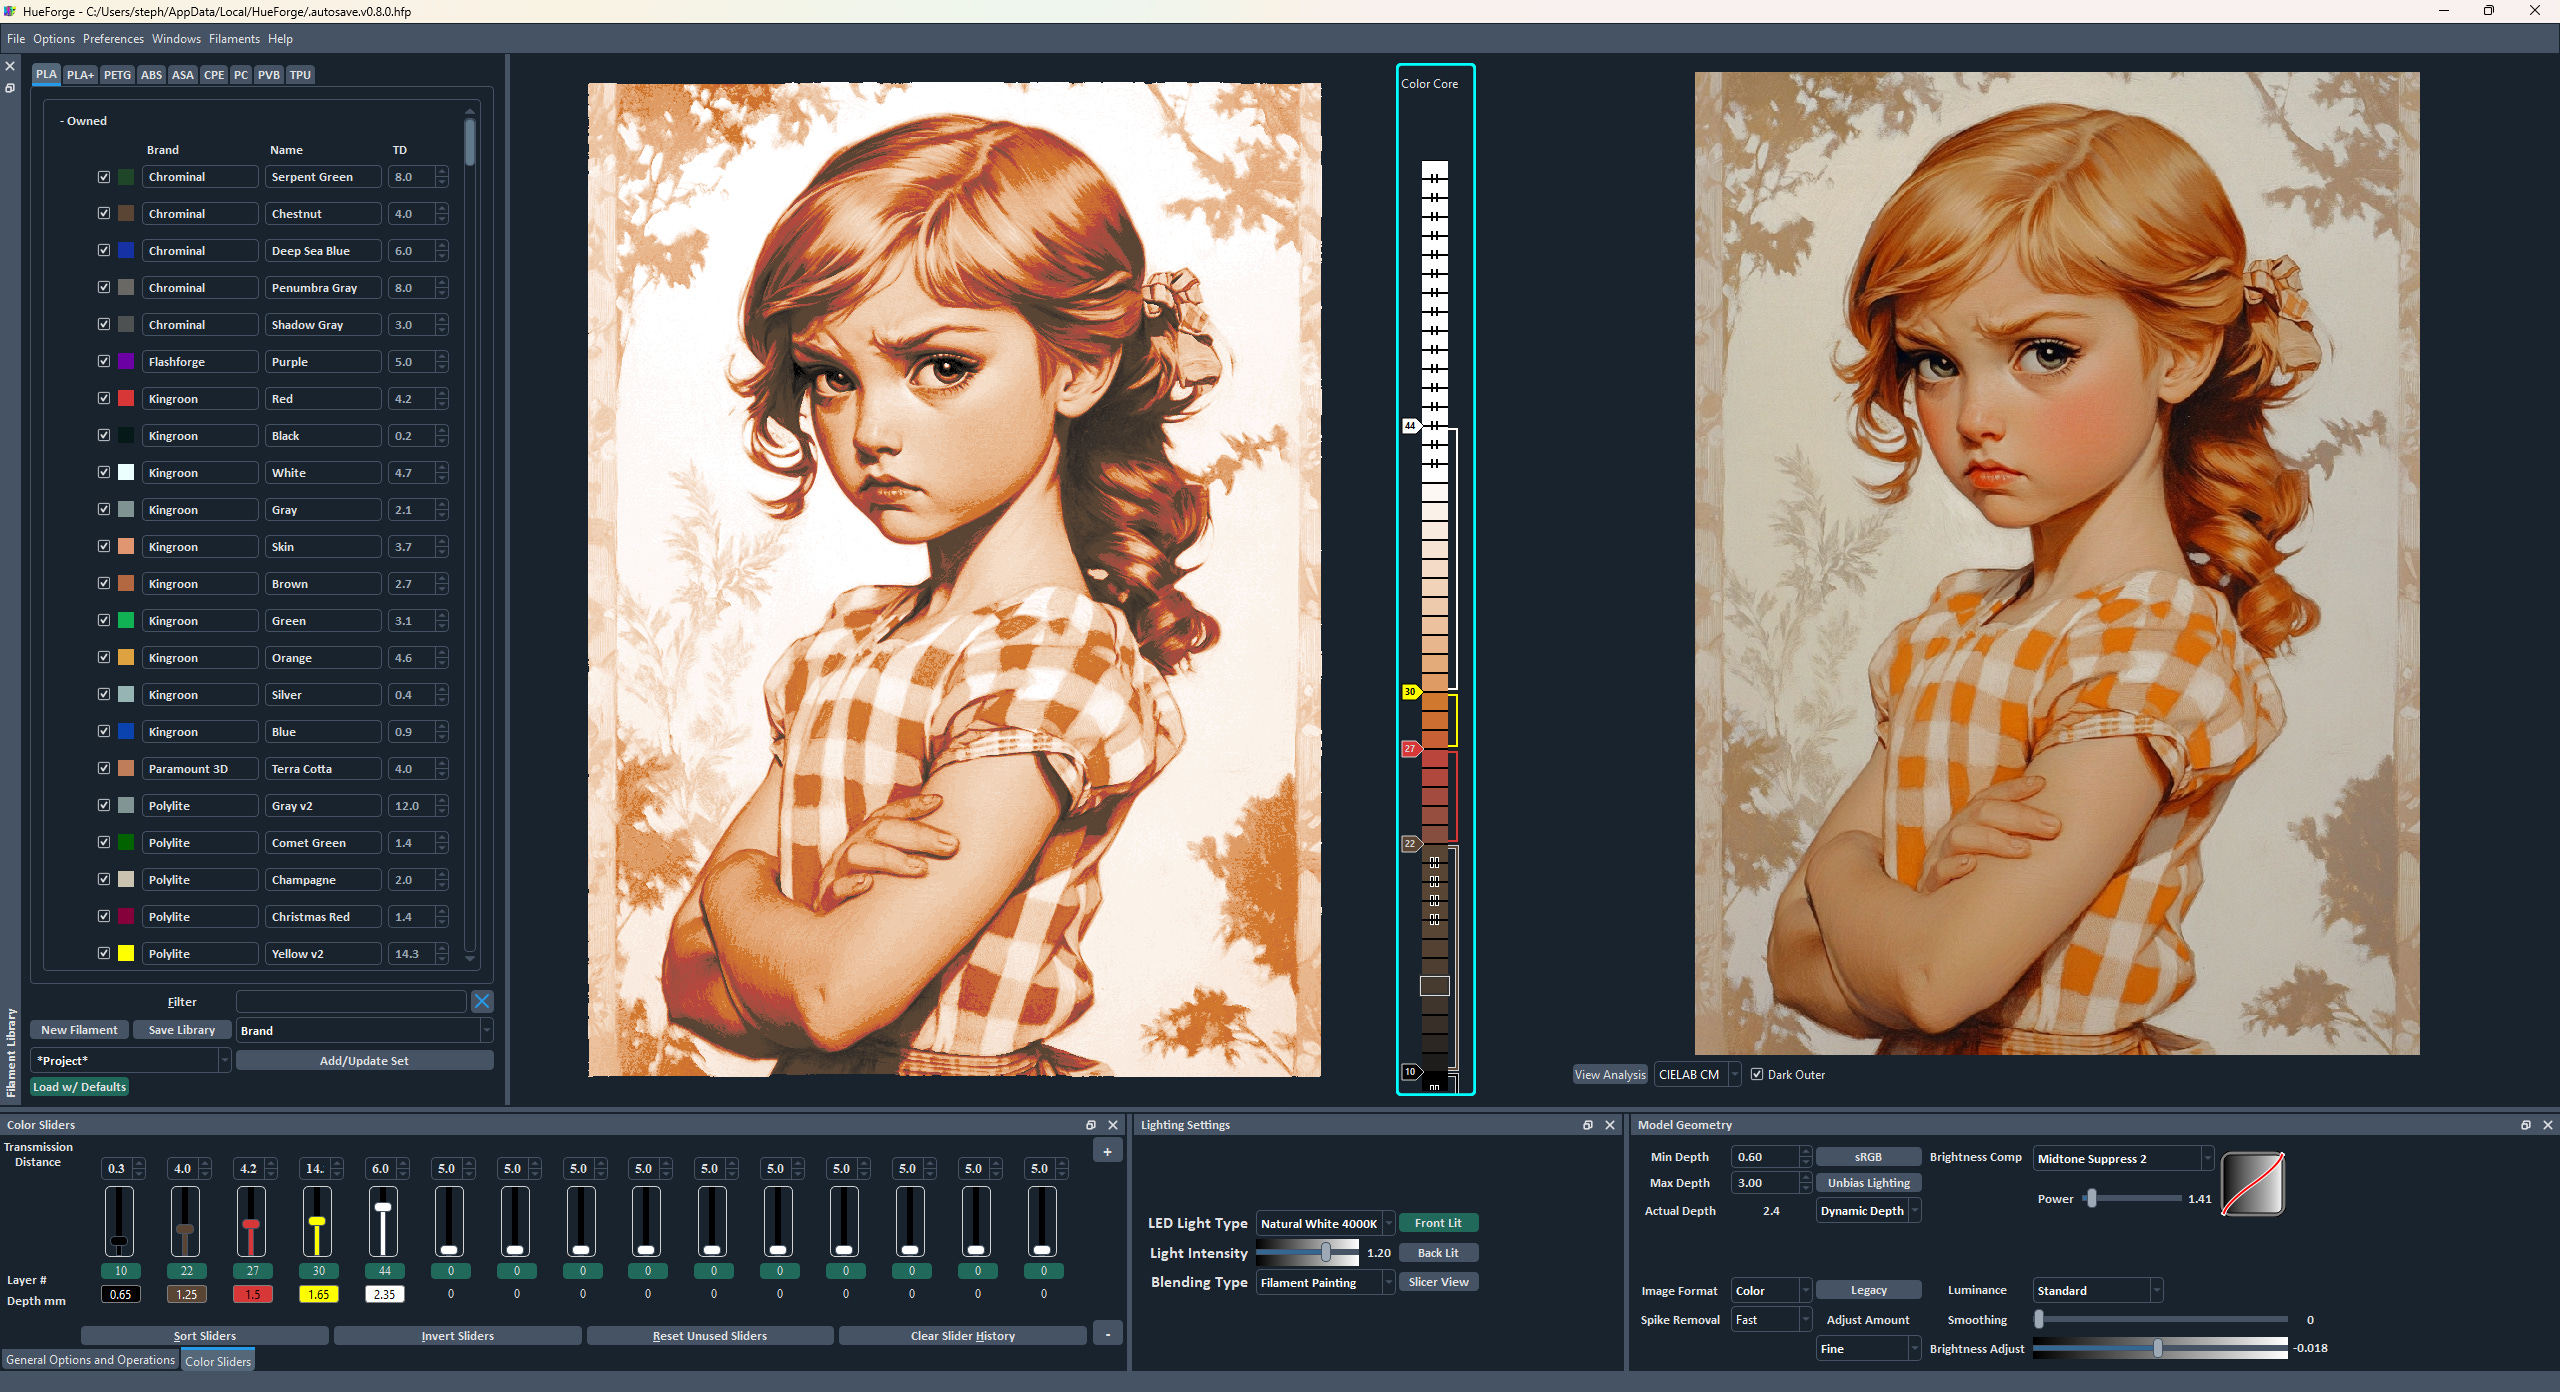This screenshot has width=2560, height=1392.
Task: Add a new color slider with plus
Action: pos(1107,1152)
